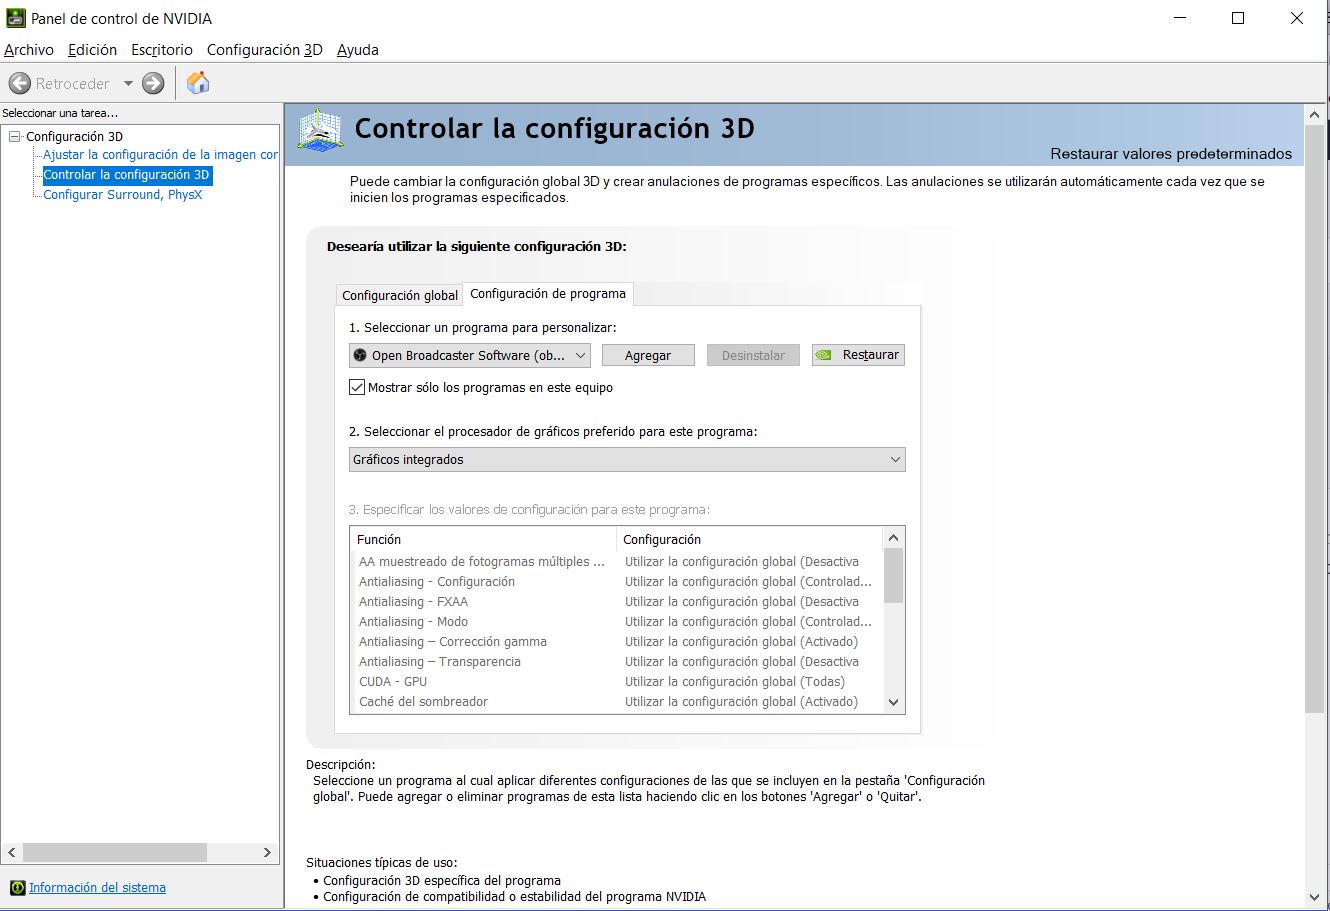Click task pane horizontal scroll right arrow
Screen dimensions: 1330x911
pyautogui.click(x=267, y=853)
